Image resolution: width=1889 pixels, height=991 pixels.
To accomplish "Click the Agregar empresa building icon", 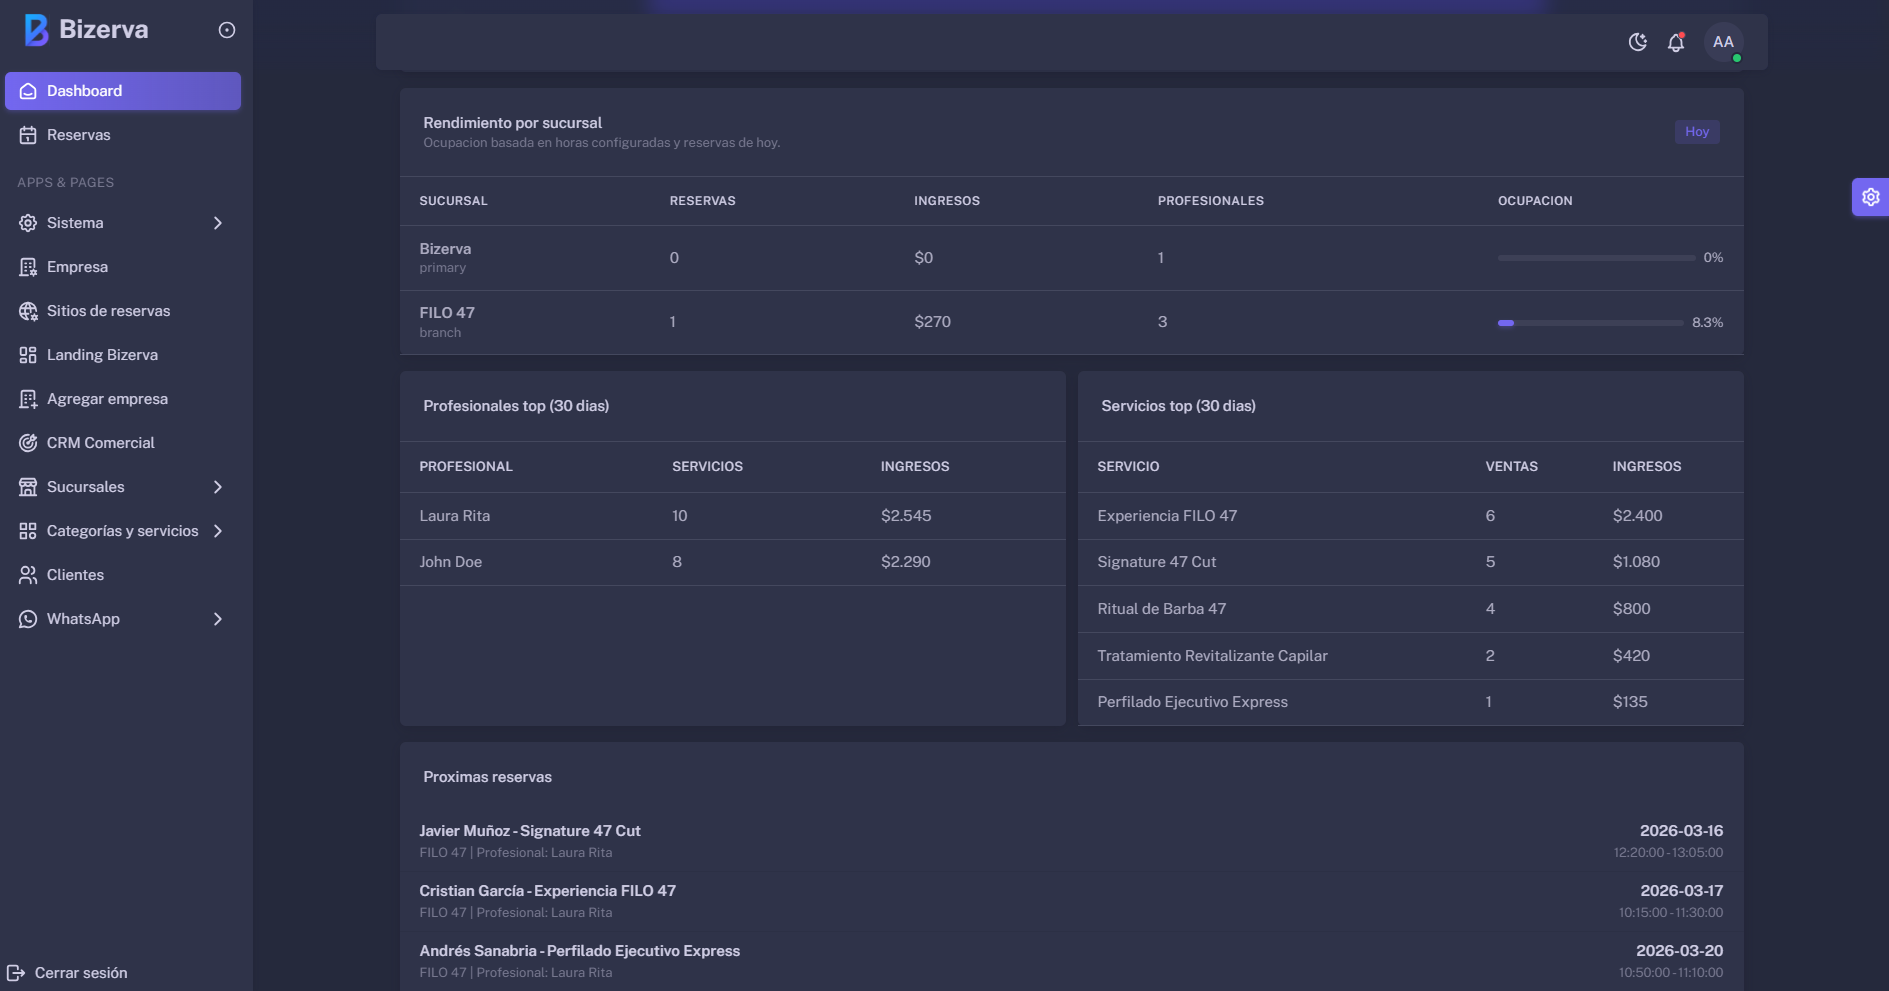I will pyautogui.click(x=28, y=399).
